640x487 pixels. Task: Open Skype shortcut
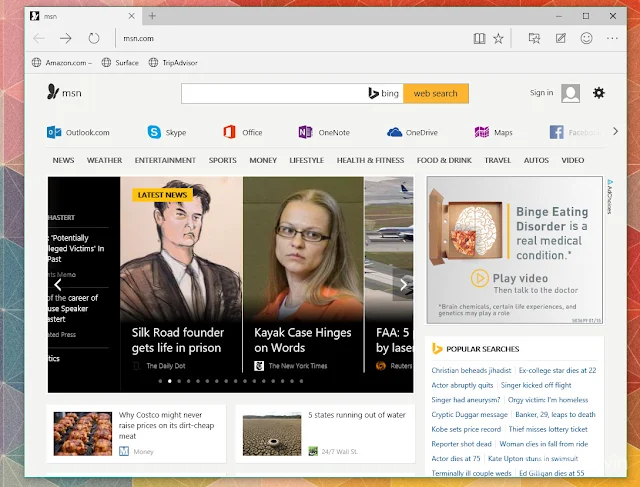167,132
